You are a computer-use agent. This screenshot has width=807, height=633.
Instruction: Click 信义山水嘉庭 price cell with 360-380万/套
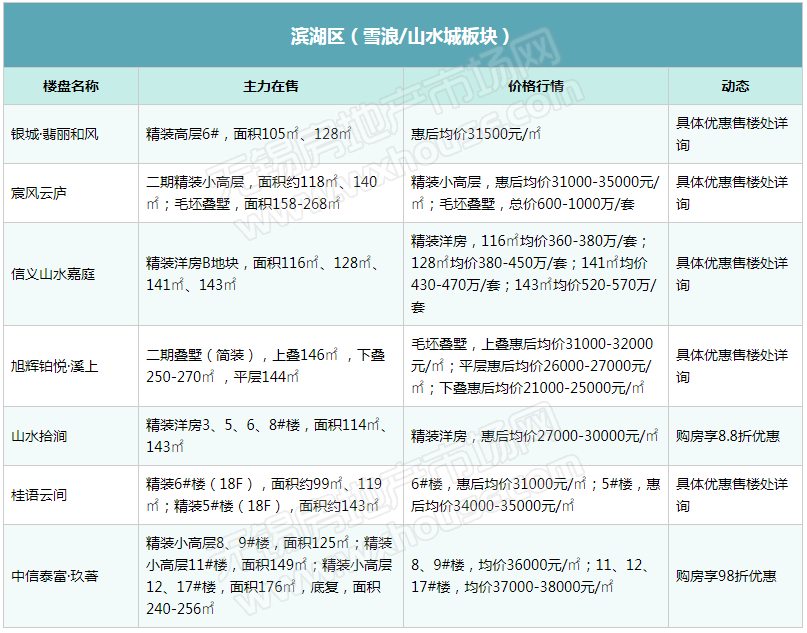tap(534, 274)
